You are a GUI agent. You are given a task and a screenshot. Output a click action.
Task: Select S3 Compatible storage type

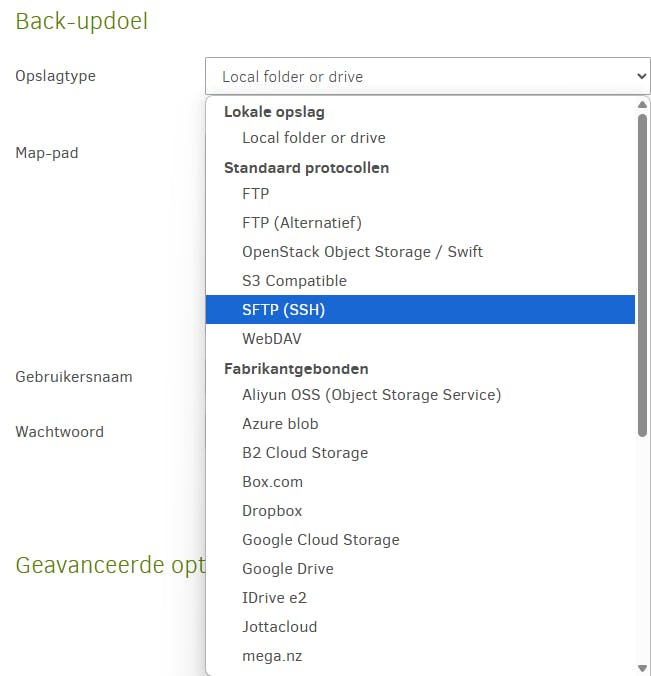click(x=294, y=281)
